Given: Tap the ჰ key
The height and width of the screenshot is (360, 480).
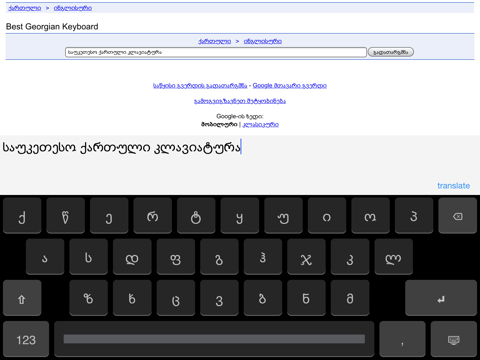Looking at the screenshot, I should [x=263, y=257].
